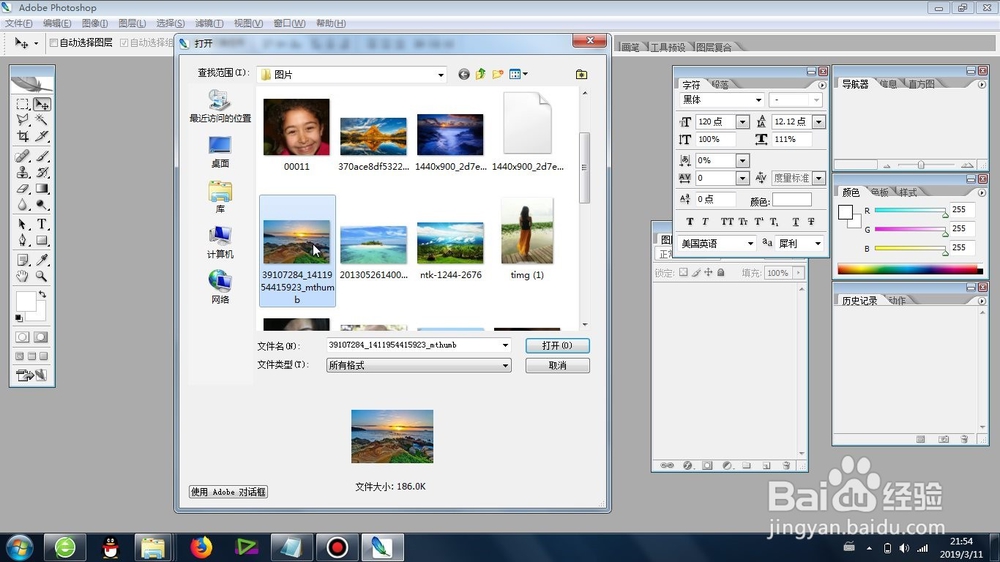Select the Shape rectangle tool
Viewport: 1000px width, 562px height.
(42, 240)
